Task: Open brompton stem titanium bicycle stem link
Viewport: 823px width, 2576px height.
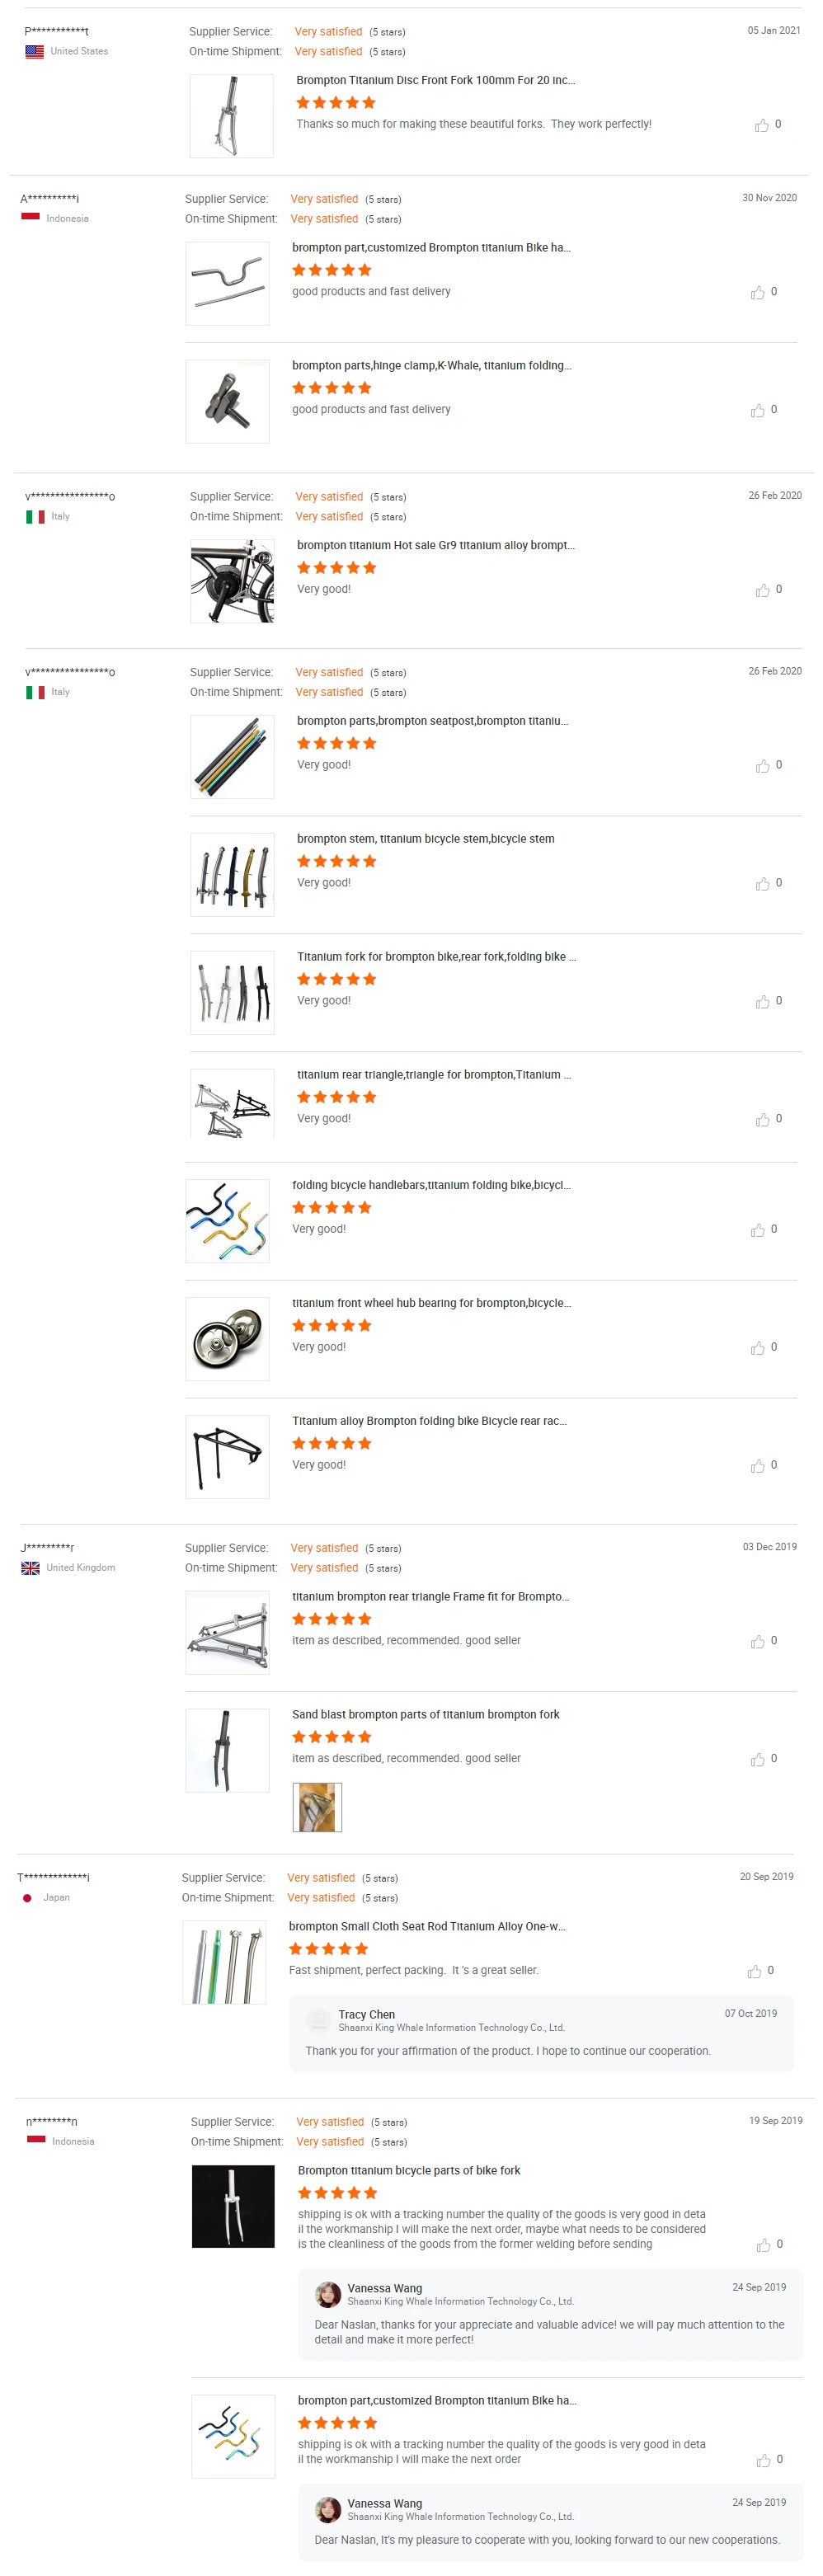Action: pos(425,839)
